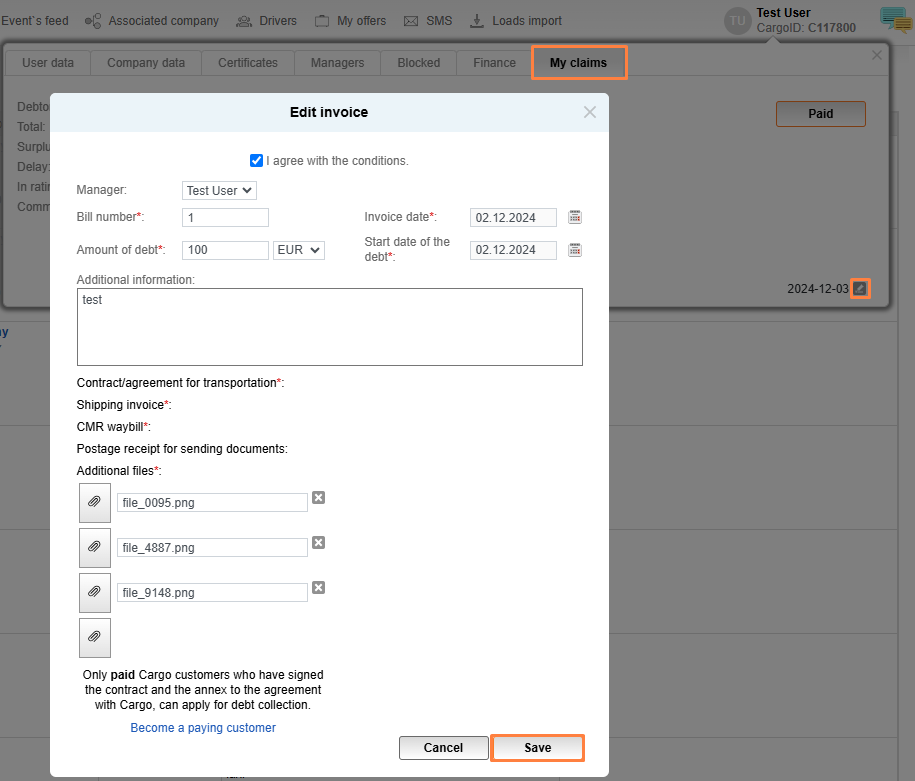Open the EUR currency dropdown
This screenshot has height=781, width=915.
(x=299, y=250)
